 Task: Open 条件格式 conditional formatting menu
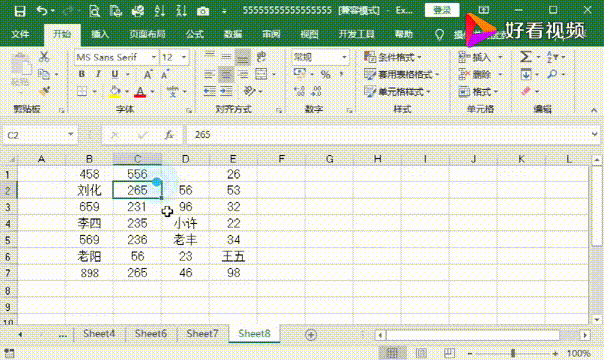tap(393, 57)
